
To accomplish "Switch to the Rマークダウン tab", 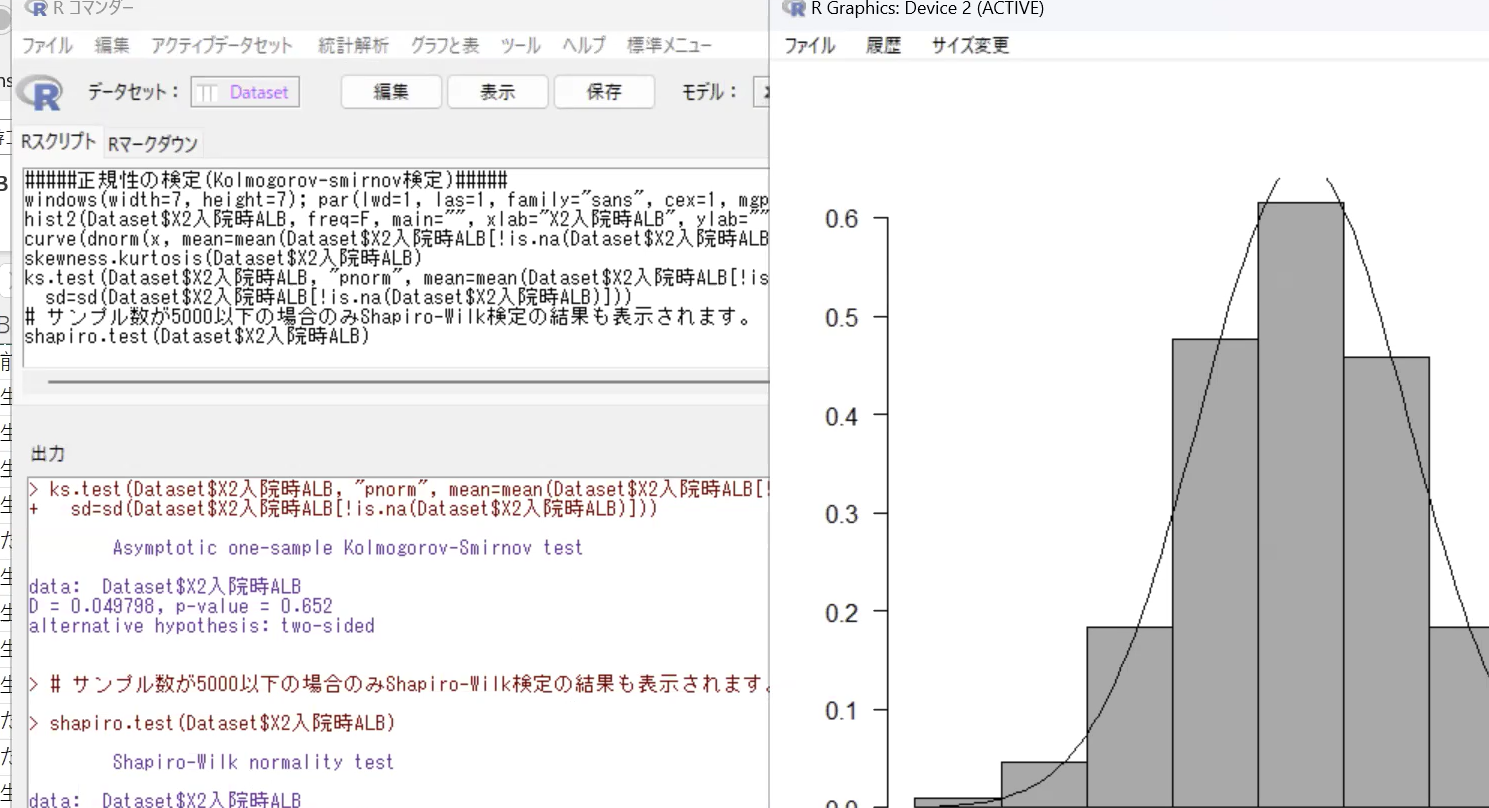I will (x=153, y=144).
